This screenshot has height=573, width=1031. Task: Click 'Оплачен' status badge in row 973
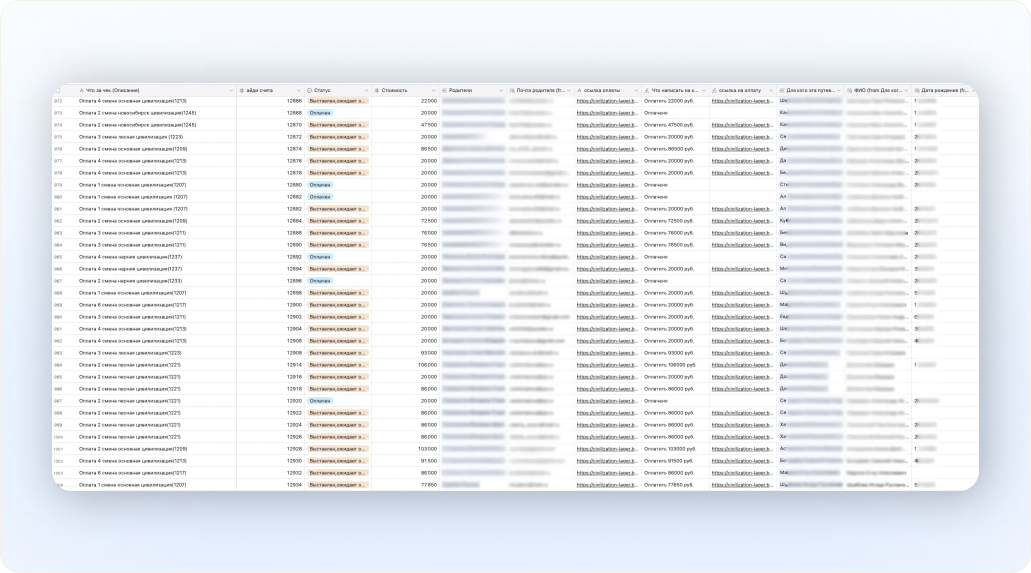pyautogui.click(x=320, y=113)
